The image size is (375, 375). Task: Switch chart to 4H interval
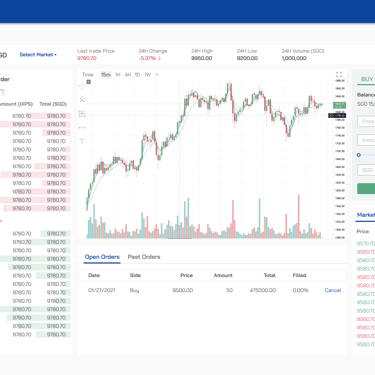(x=128, y=75)
